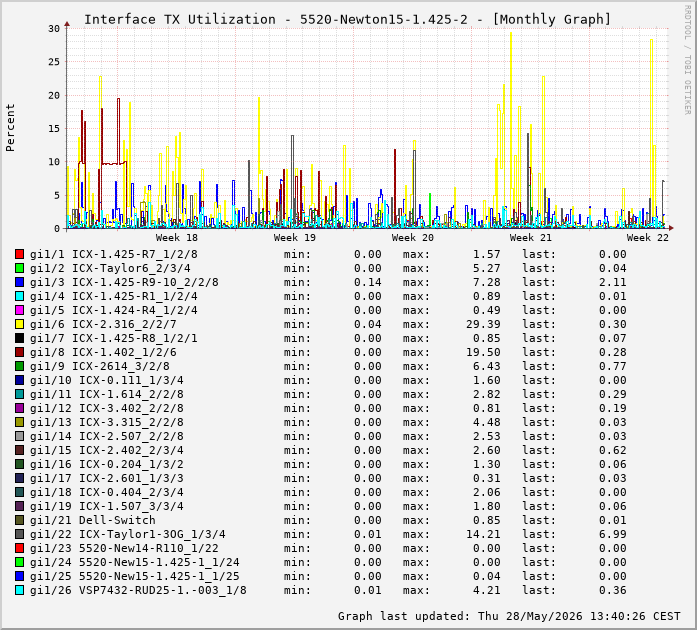This screenshot has width=697, height=630.
Task: Select legend label gi1/22 ICX-Taylor1-30G_1/3/4
Action: [128, 534]
